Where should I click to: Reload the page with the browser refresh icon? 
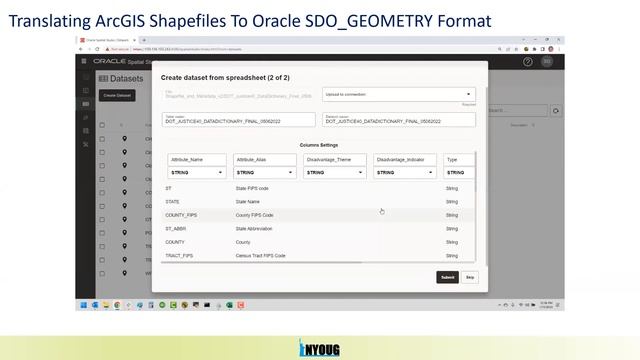pos(97,49)
